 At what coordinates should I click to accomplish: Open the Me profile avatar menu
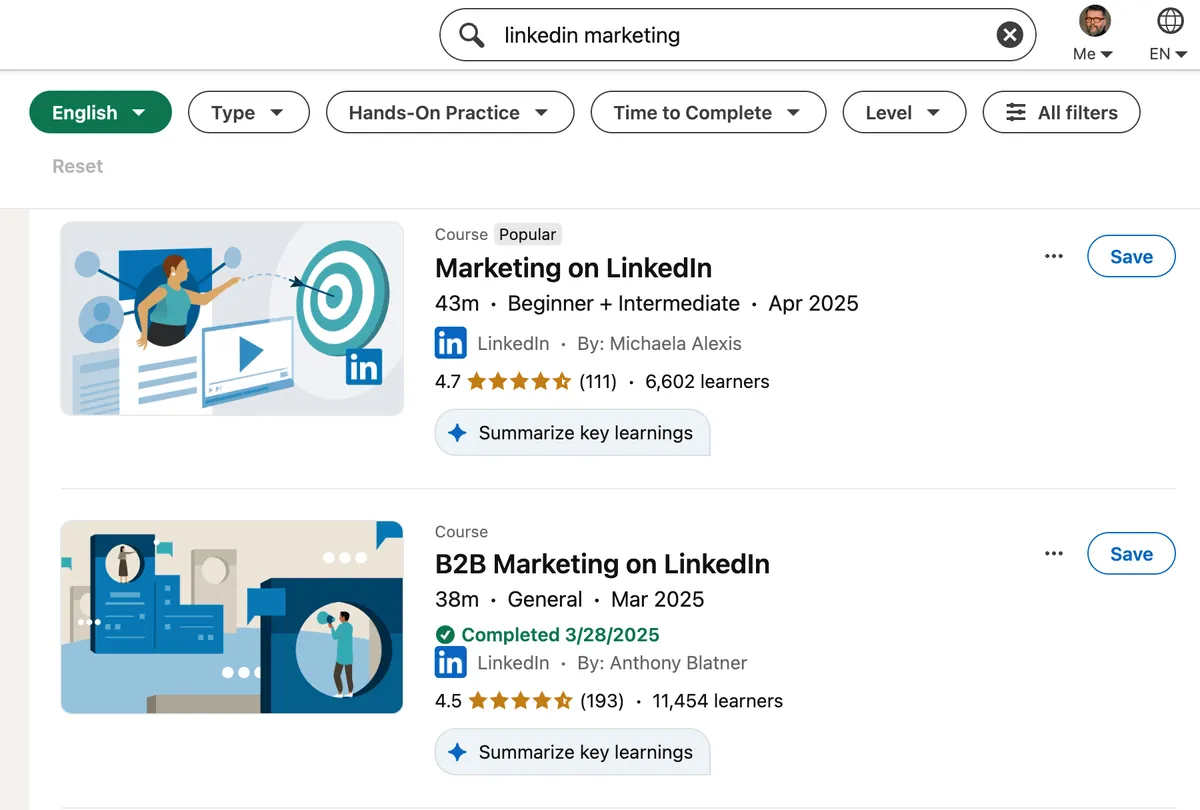1094,33
